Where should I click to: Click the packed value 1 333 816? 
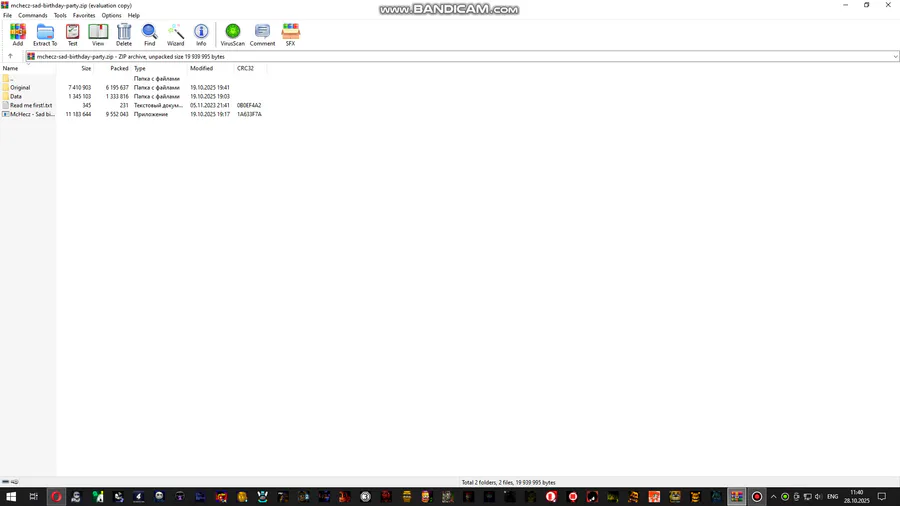pos(117,96)
